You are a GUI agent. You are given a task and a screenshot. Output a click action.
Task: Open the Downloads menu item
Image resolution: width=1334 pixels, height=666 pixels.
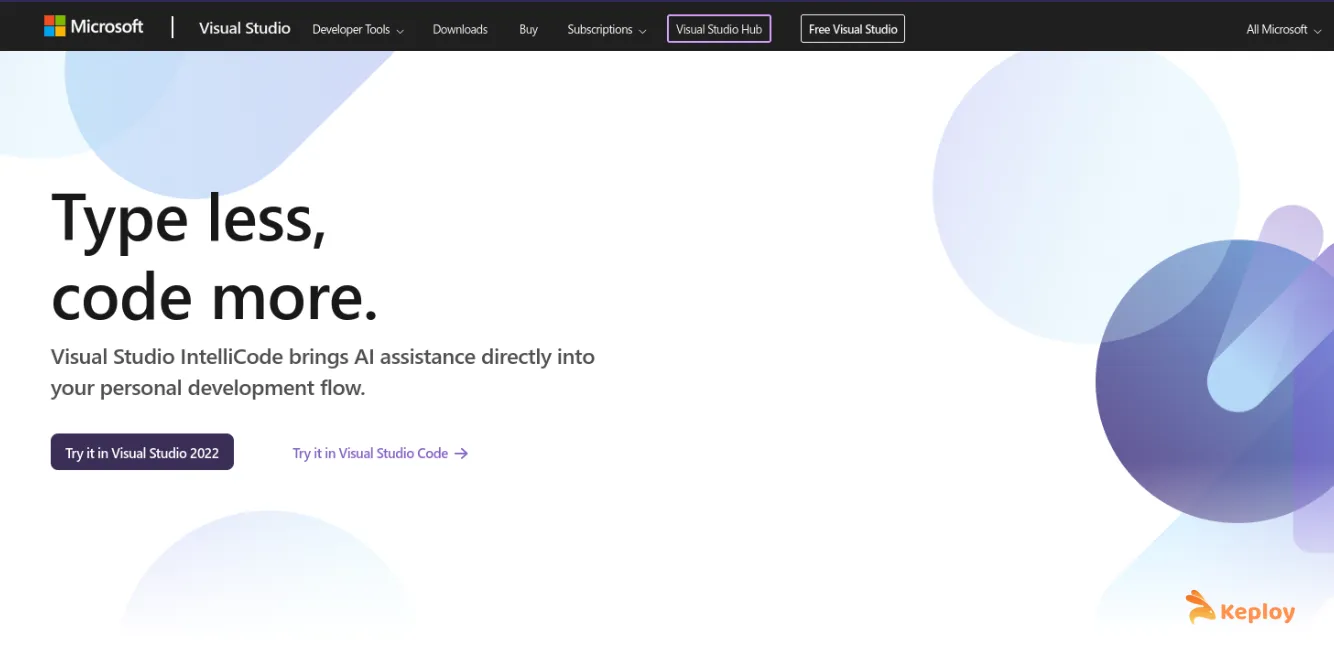coord(460,30)
